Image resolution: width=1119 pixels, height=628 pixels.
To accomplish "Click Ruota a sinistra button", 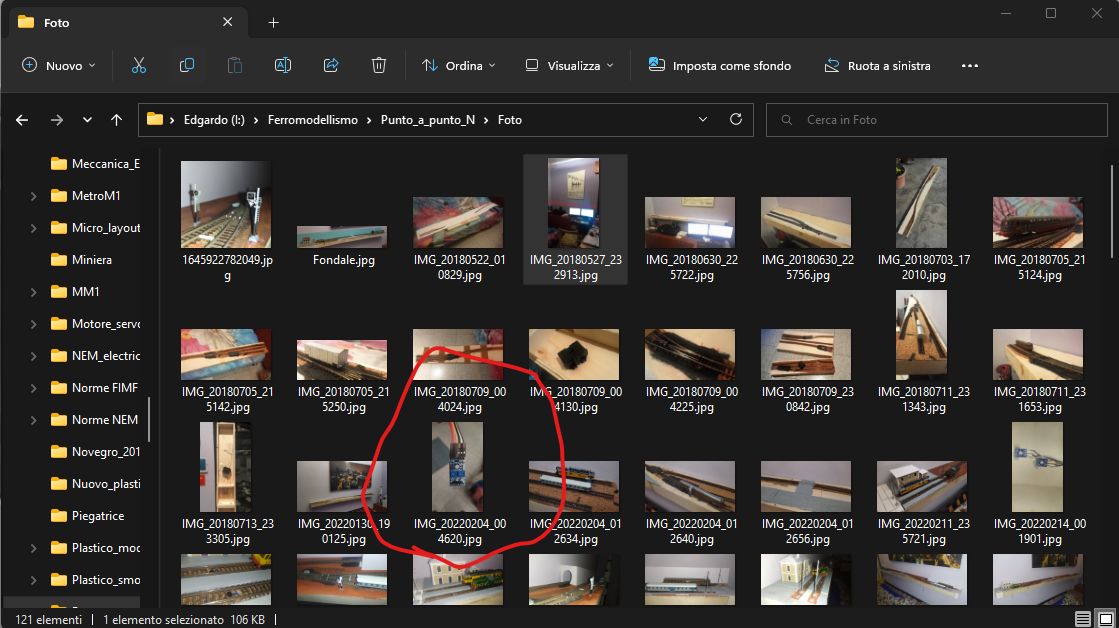I will click(x=877, y=66).
